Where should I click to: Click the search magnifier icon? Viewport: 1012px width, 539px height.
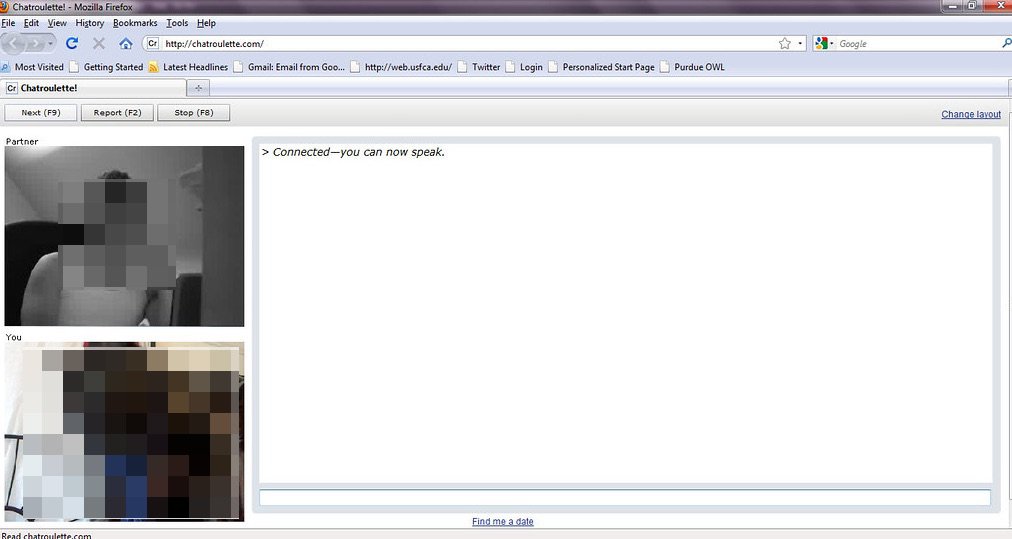click(1006, 43)
